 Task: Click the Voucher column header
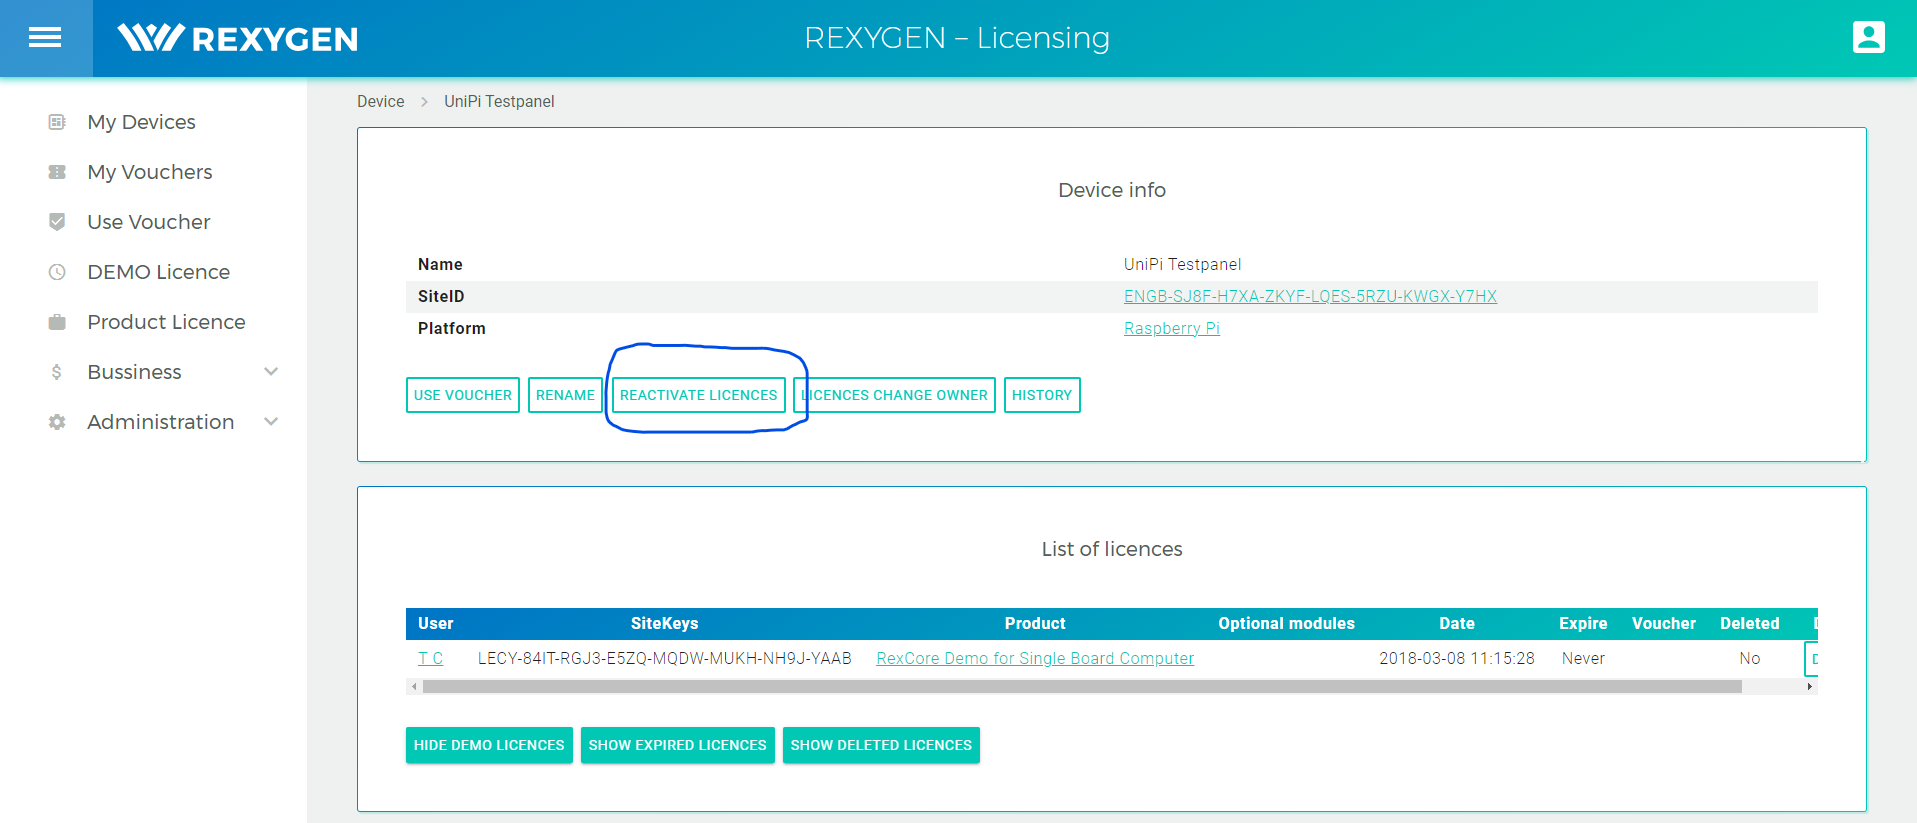(1664, 623)
